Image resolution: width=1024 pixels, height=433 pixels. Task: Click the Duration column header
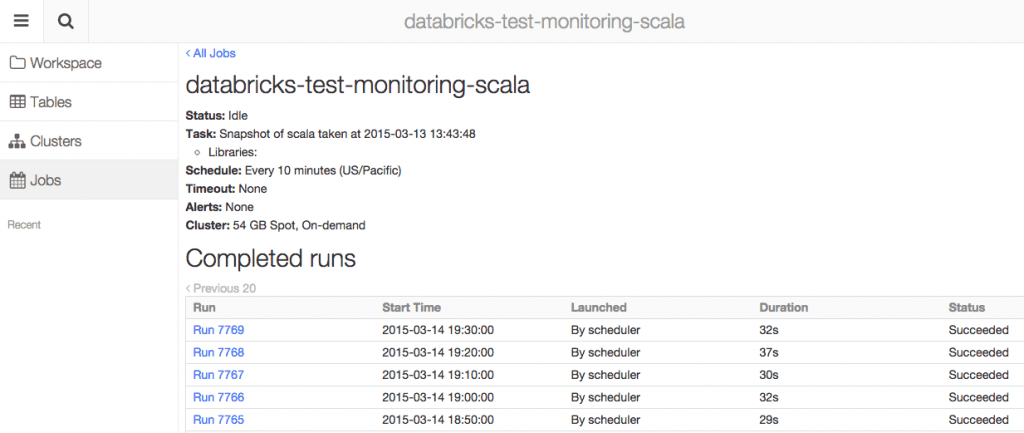coord(783,308)
